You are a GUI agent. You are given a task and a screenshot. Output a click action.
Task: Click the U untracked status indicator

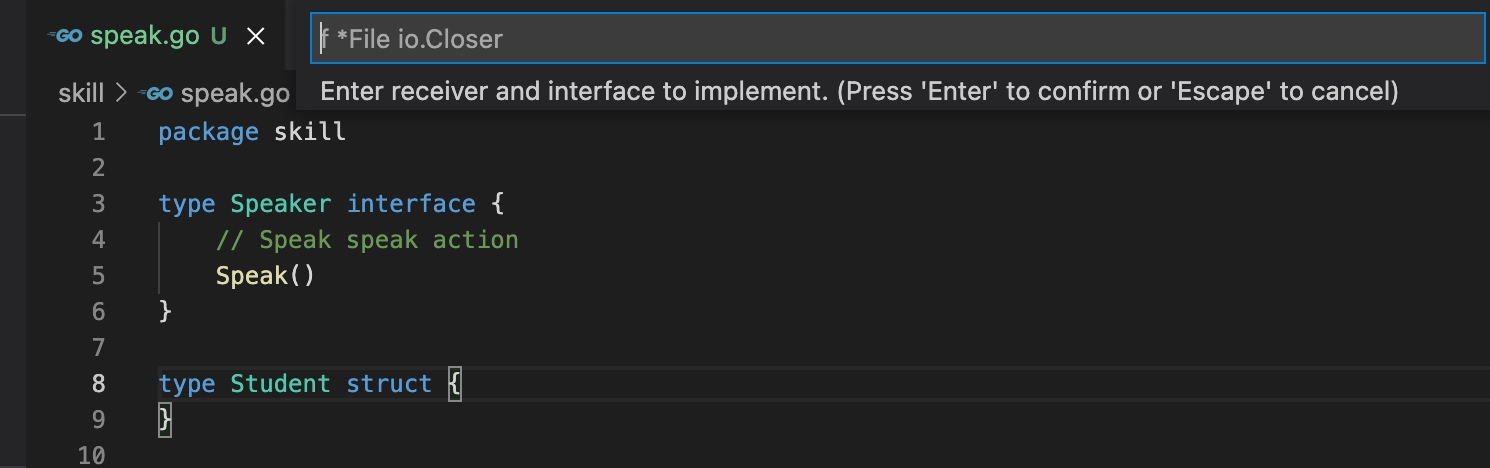pos(219,37)
